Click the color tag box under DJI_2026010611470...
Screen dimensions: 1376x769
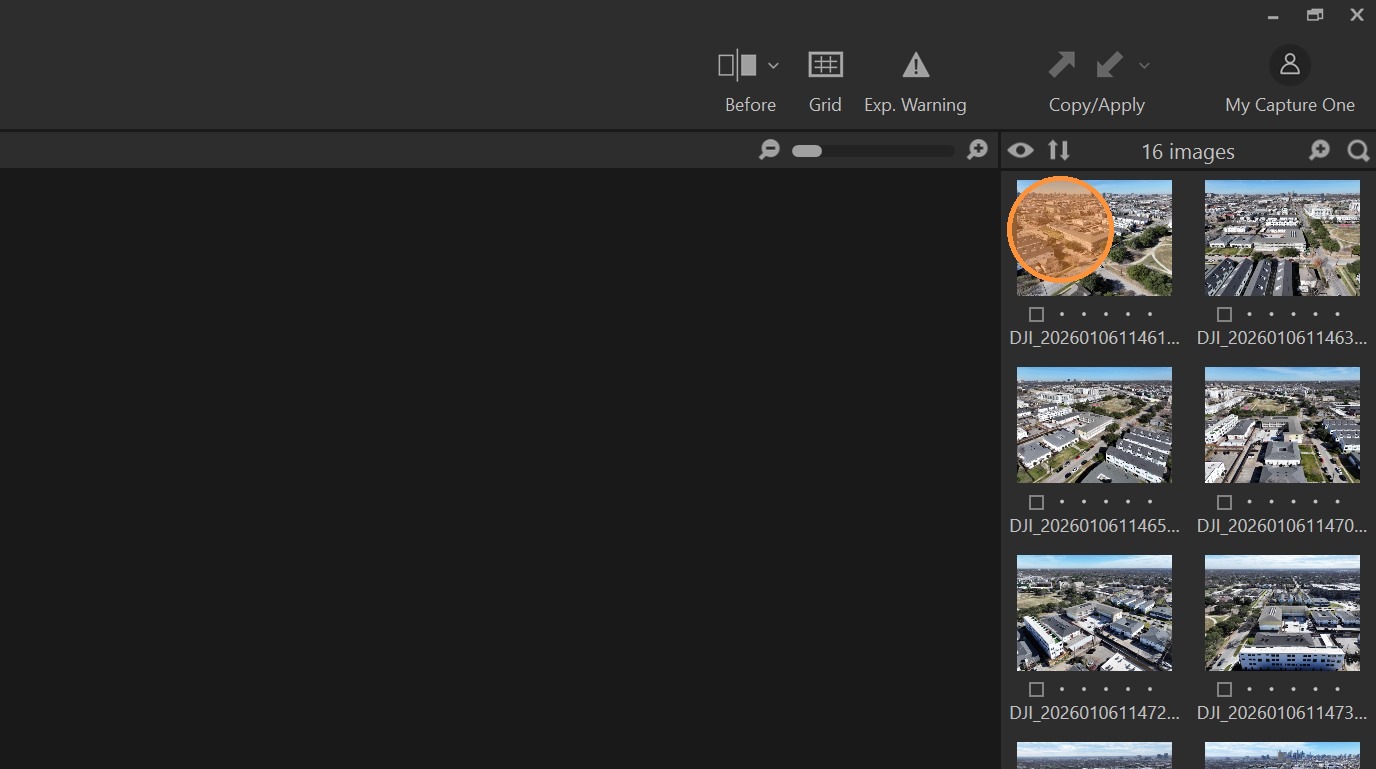[x=1224, y=502]
